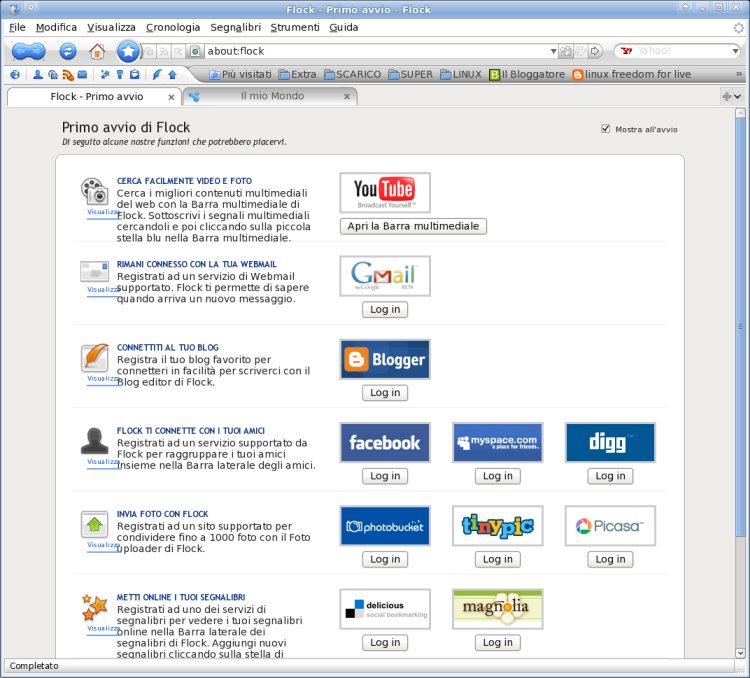This screenshot has height=678, width=750.
Task: Open the Segnalibri menu
Action: [236, 27]
